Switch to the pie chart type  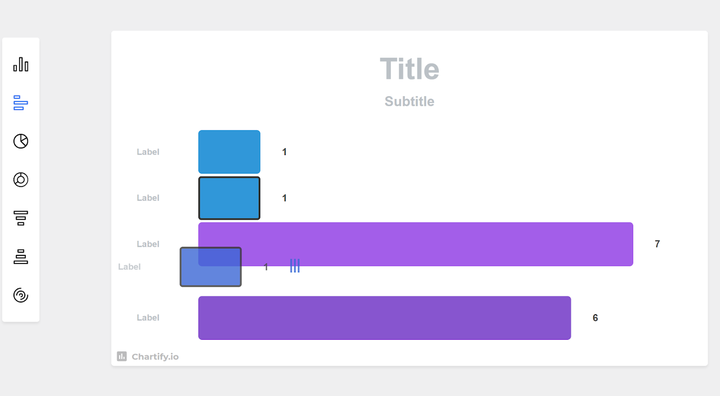pos(21,141)
